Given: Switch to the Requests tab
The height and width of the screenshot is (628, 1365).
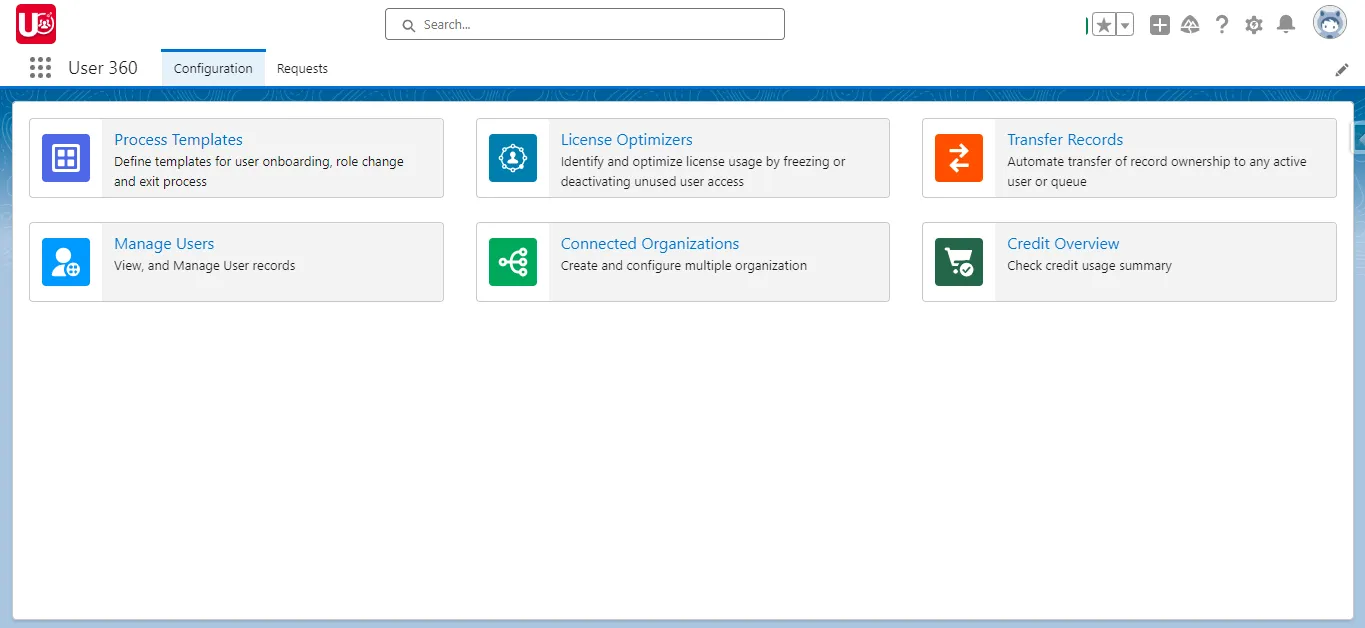Looking at the screenshot, I should point(302,68).
